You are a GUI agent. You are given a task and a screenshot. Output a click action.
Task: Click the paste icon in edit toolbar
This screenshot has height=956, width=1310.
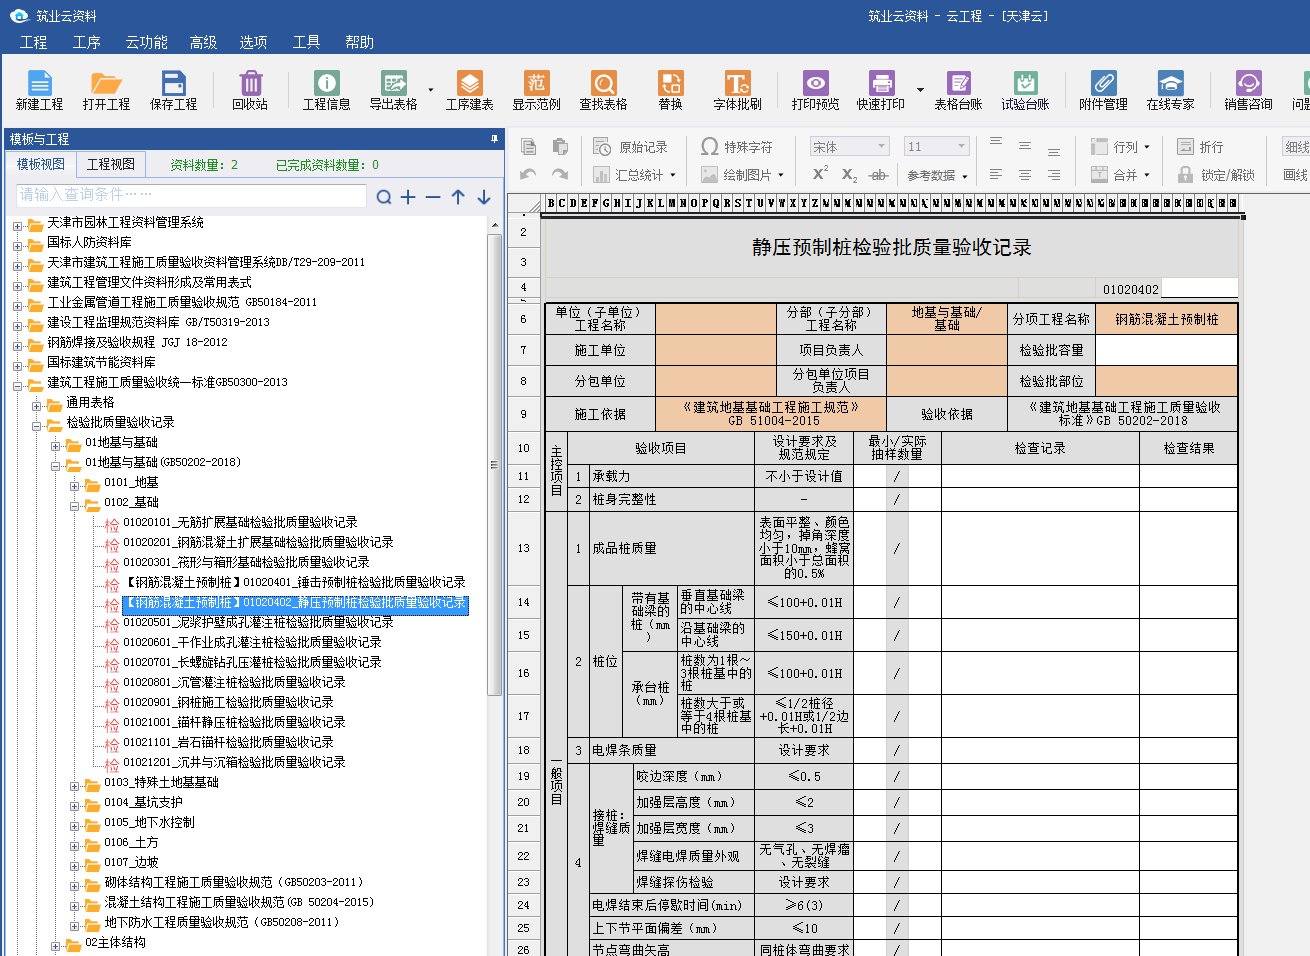560,147
